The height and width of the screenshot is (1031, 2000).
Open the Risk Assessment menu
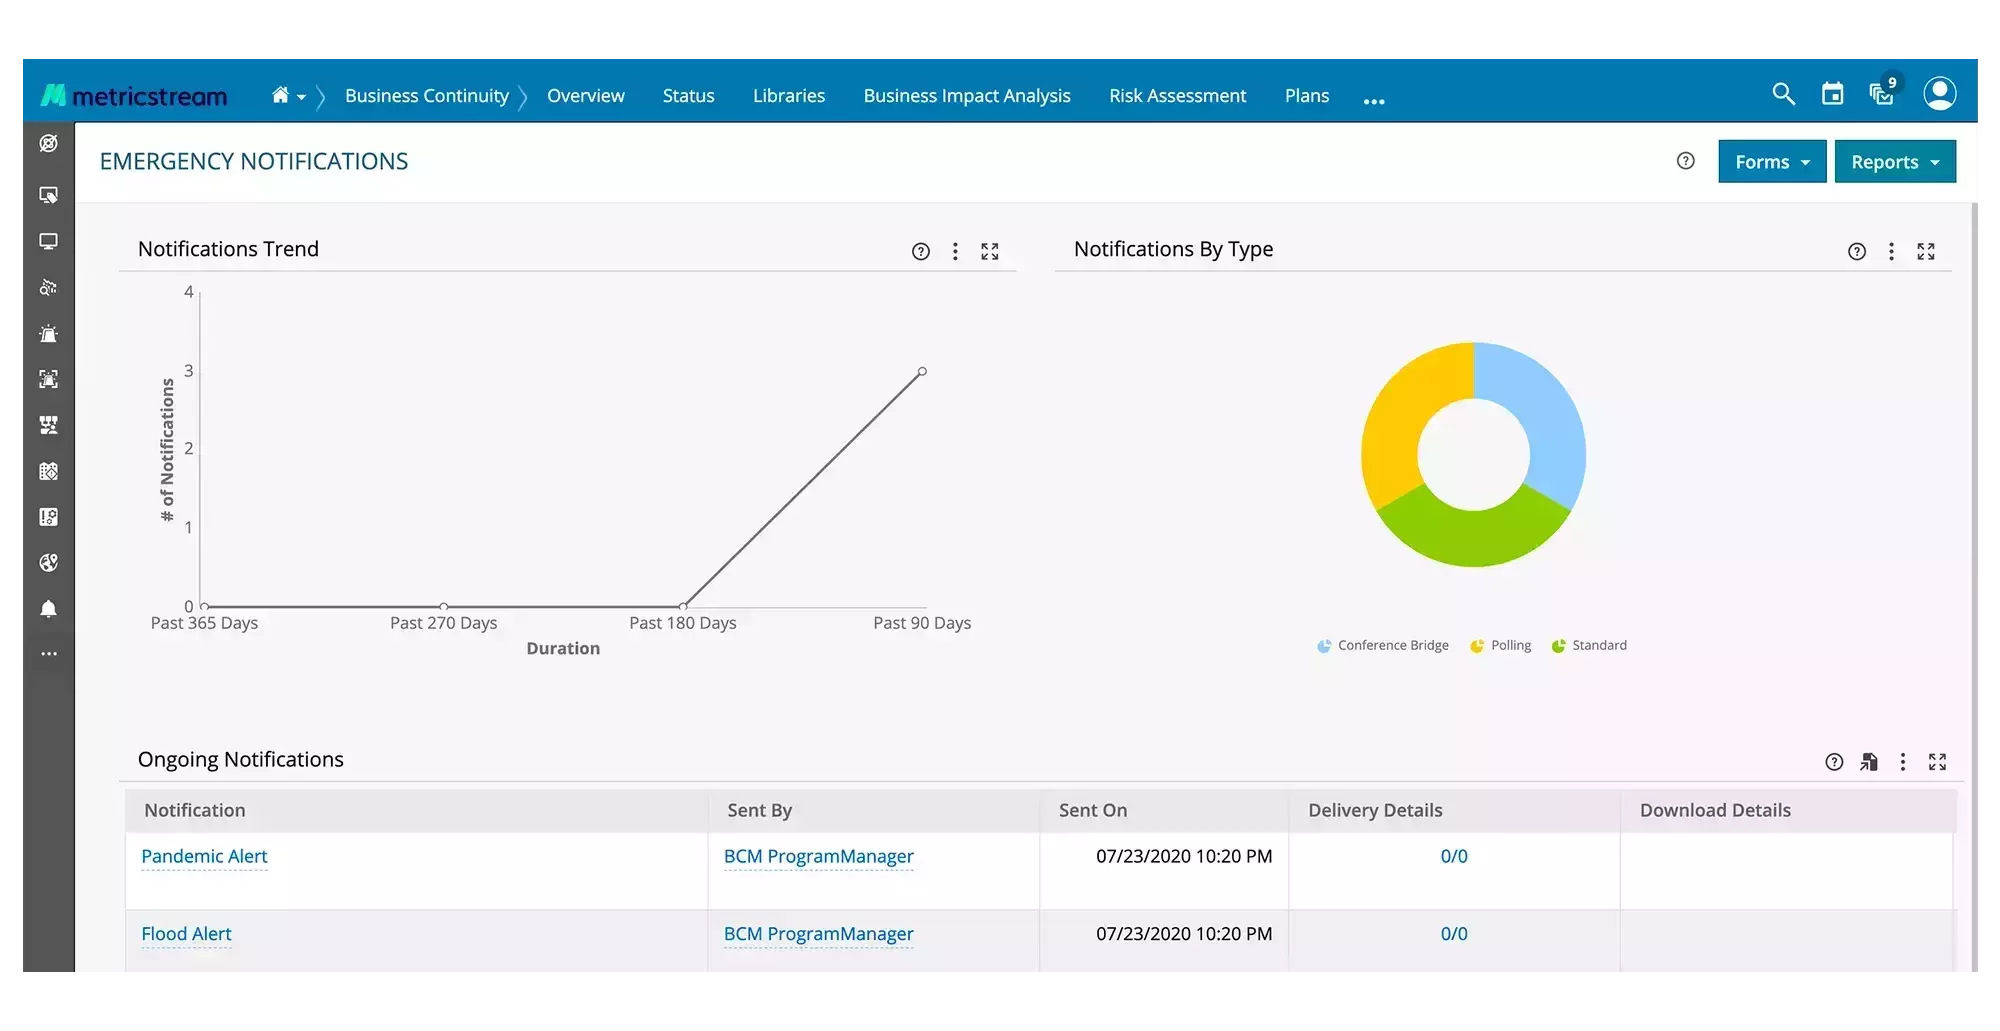[x=1177, y=96]
